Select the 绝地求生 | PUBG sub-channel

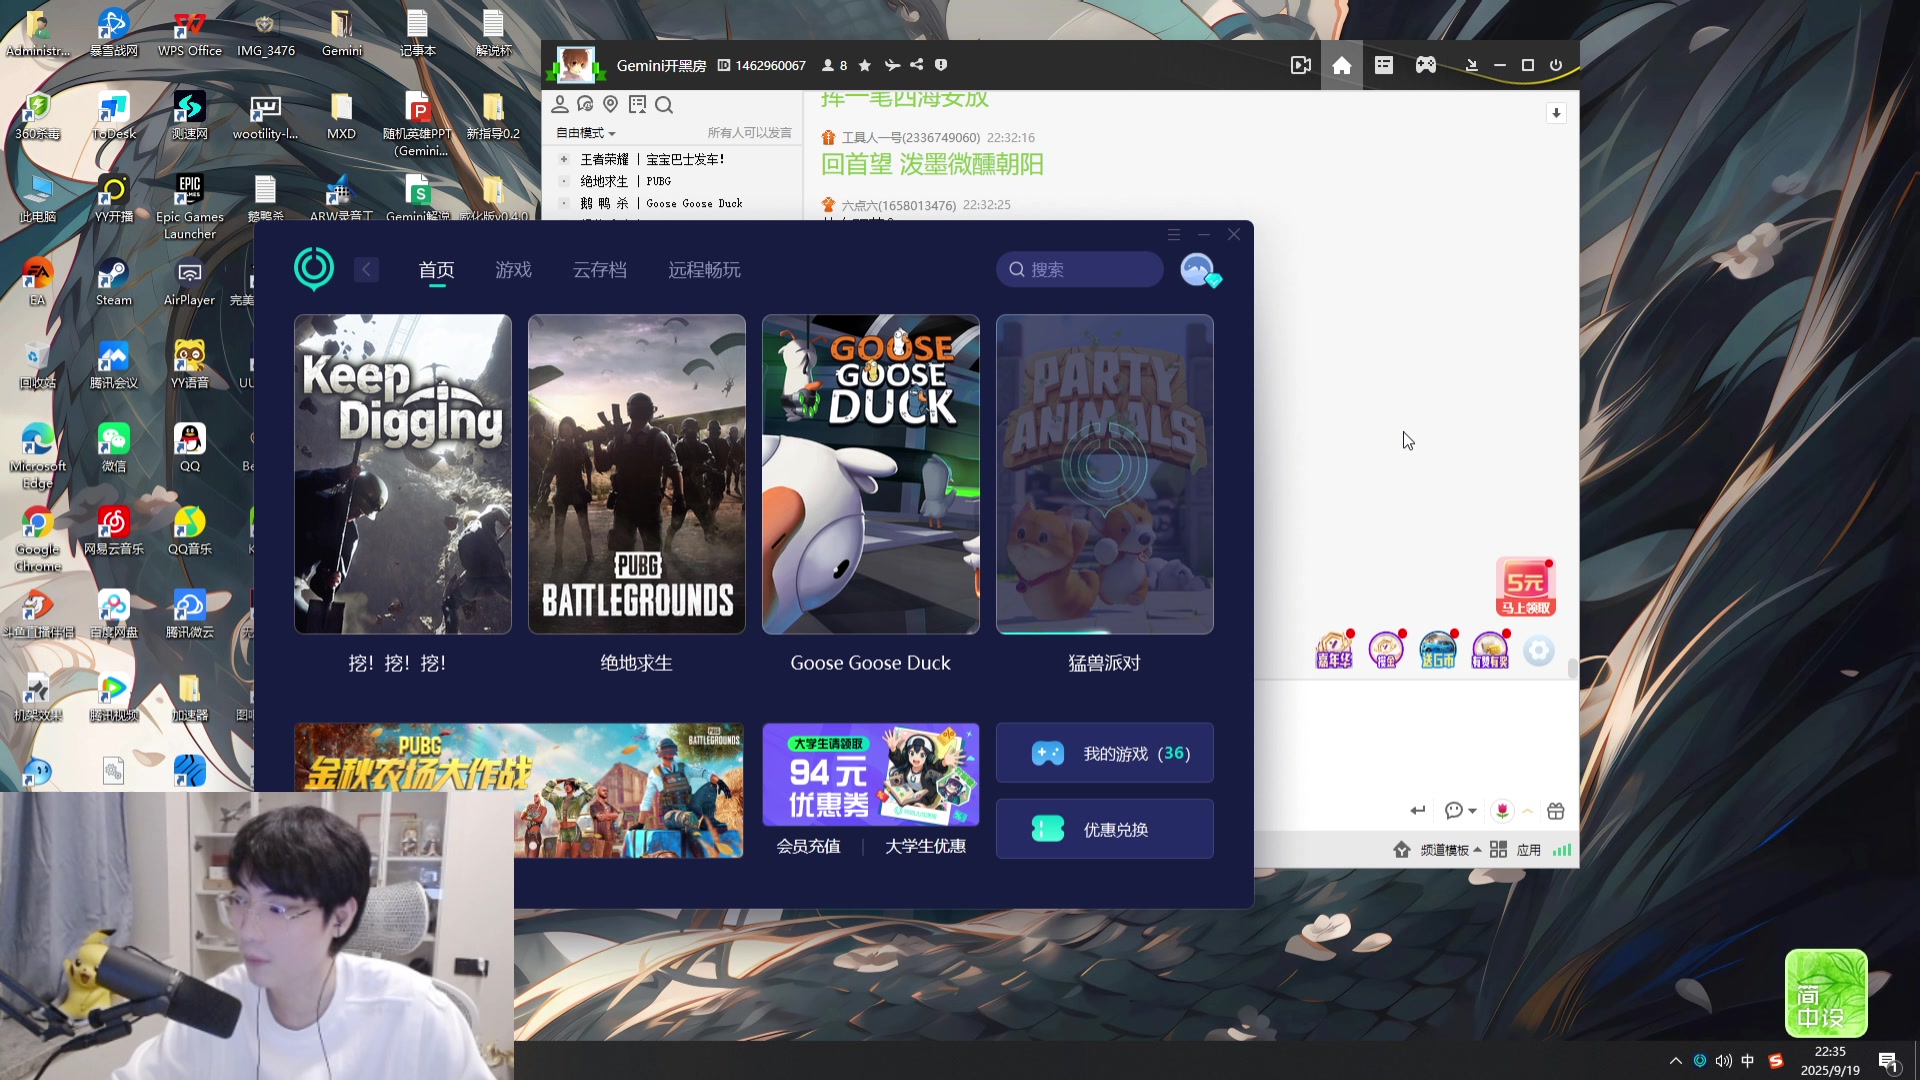tap(626, 181)
